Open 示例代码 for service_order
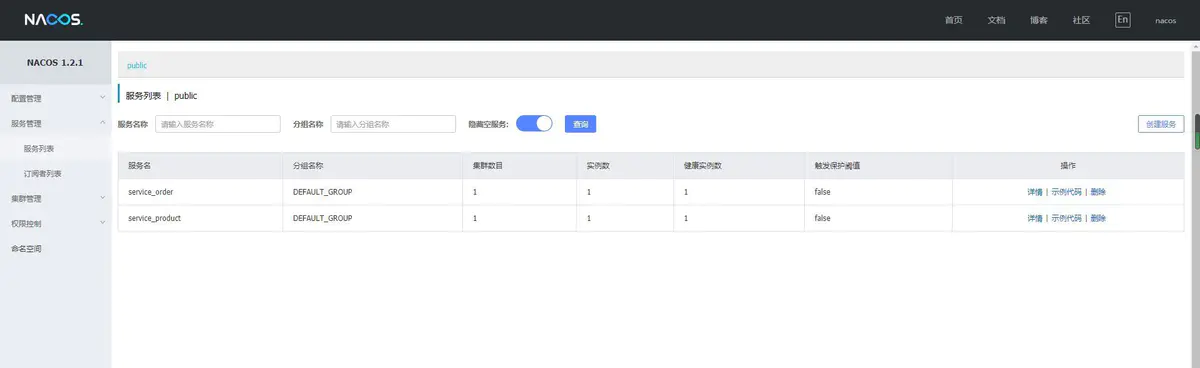Screen dimensions: 1200x368 coord(1066,191)
